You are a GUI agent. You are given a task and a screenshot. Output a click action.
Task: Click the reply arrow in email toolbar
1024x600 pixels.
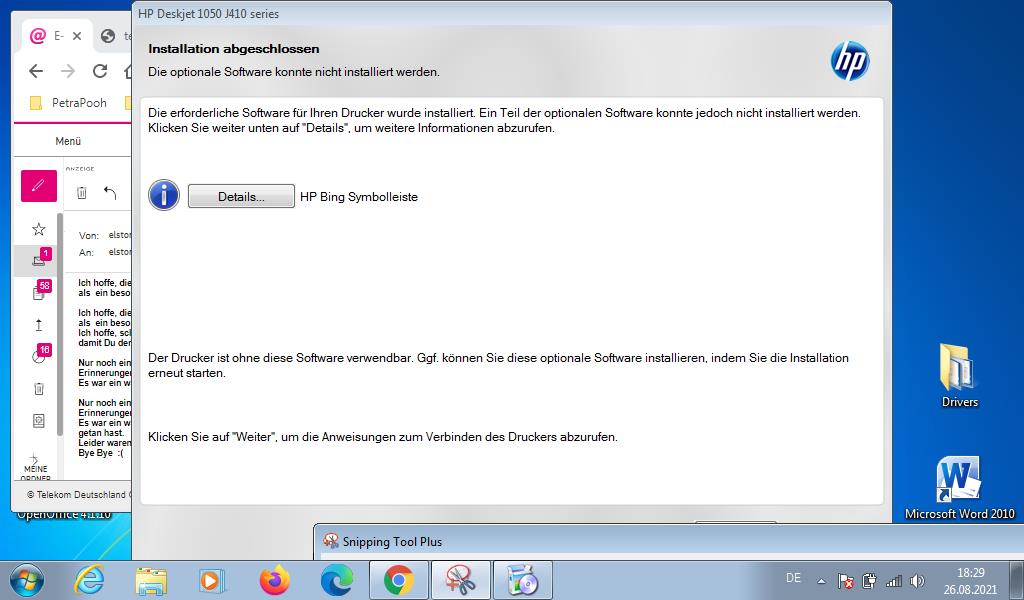(x=110, y=193)
